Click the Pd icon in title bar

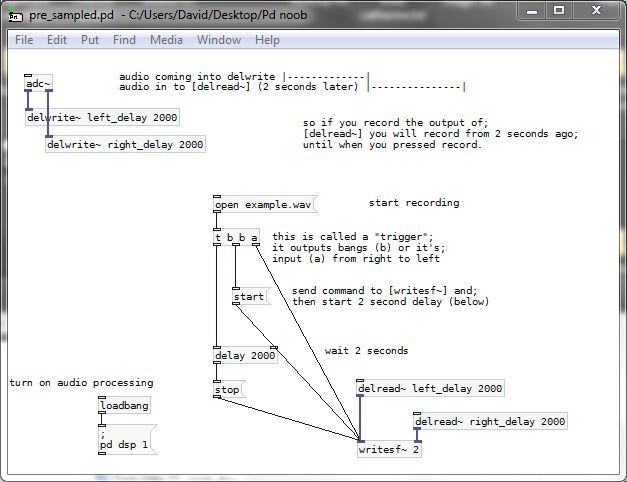16,16
